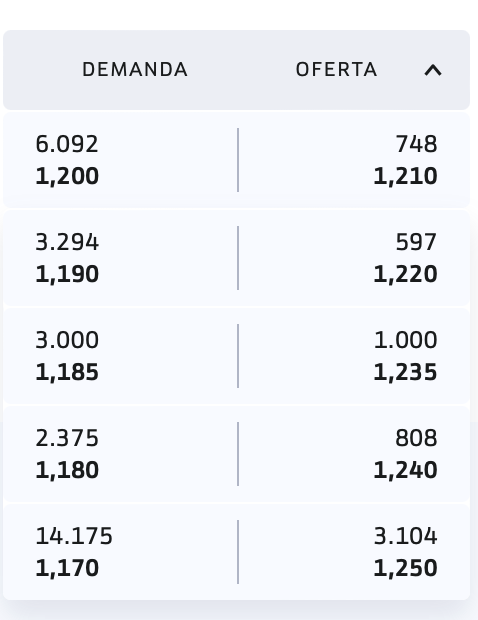Select the demand price 1,190

[67, 274]
